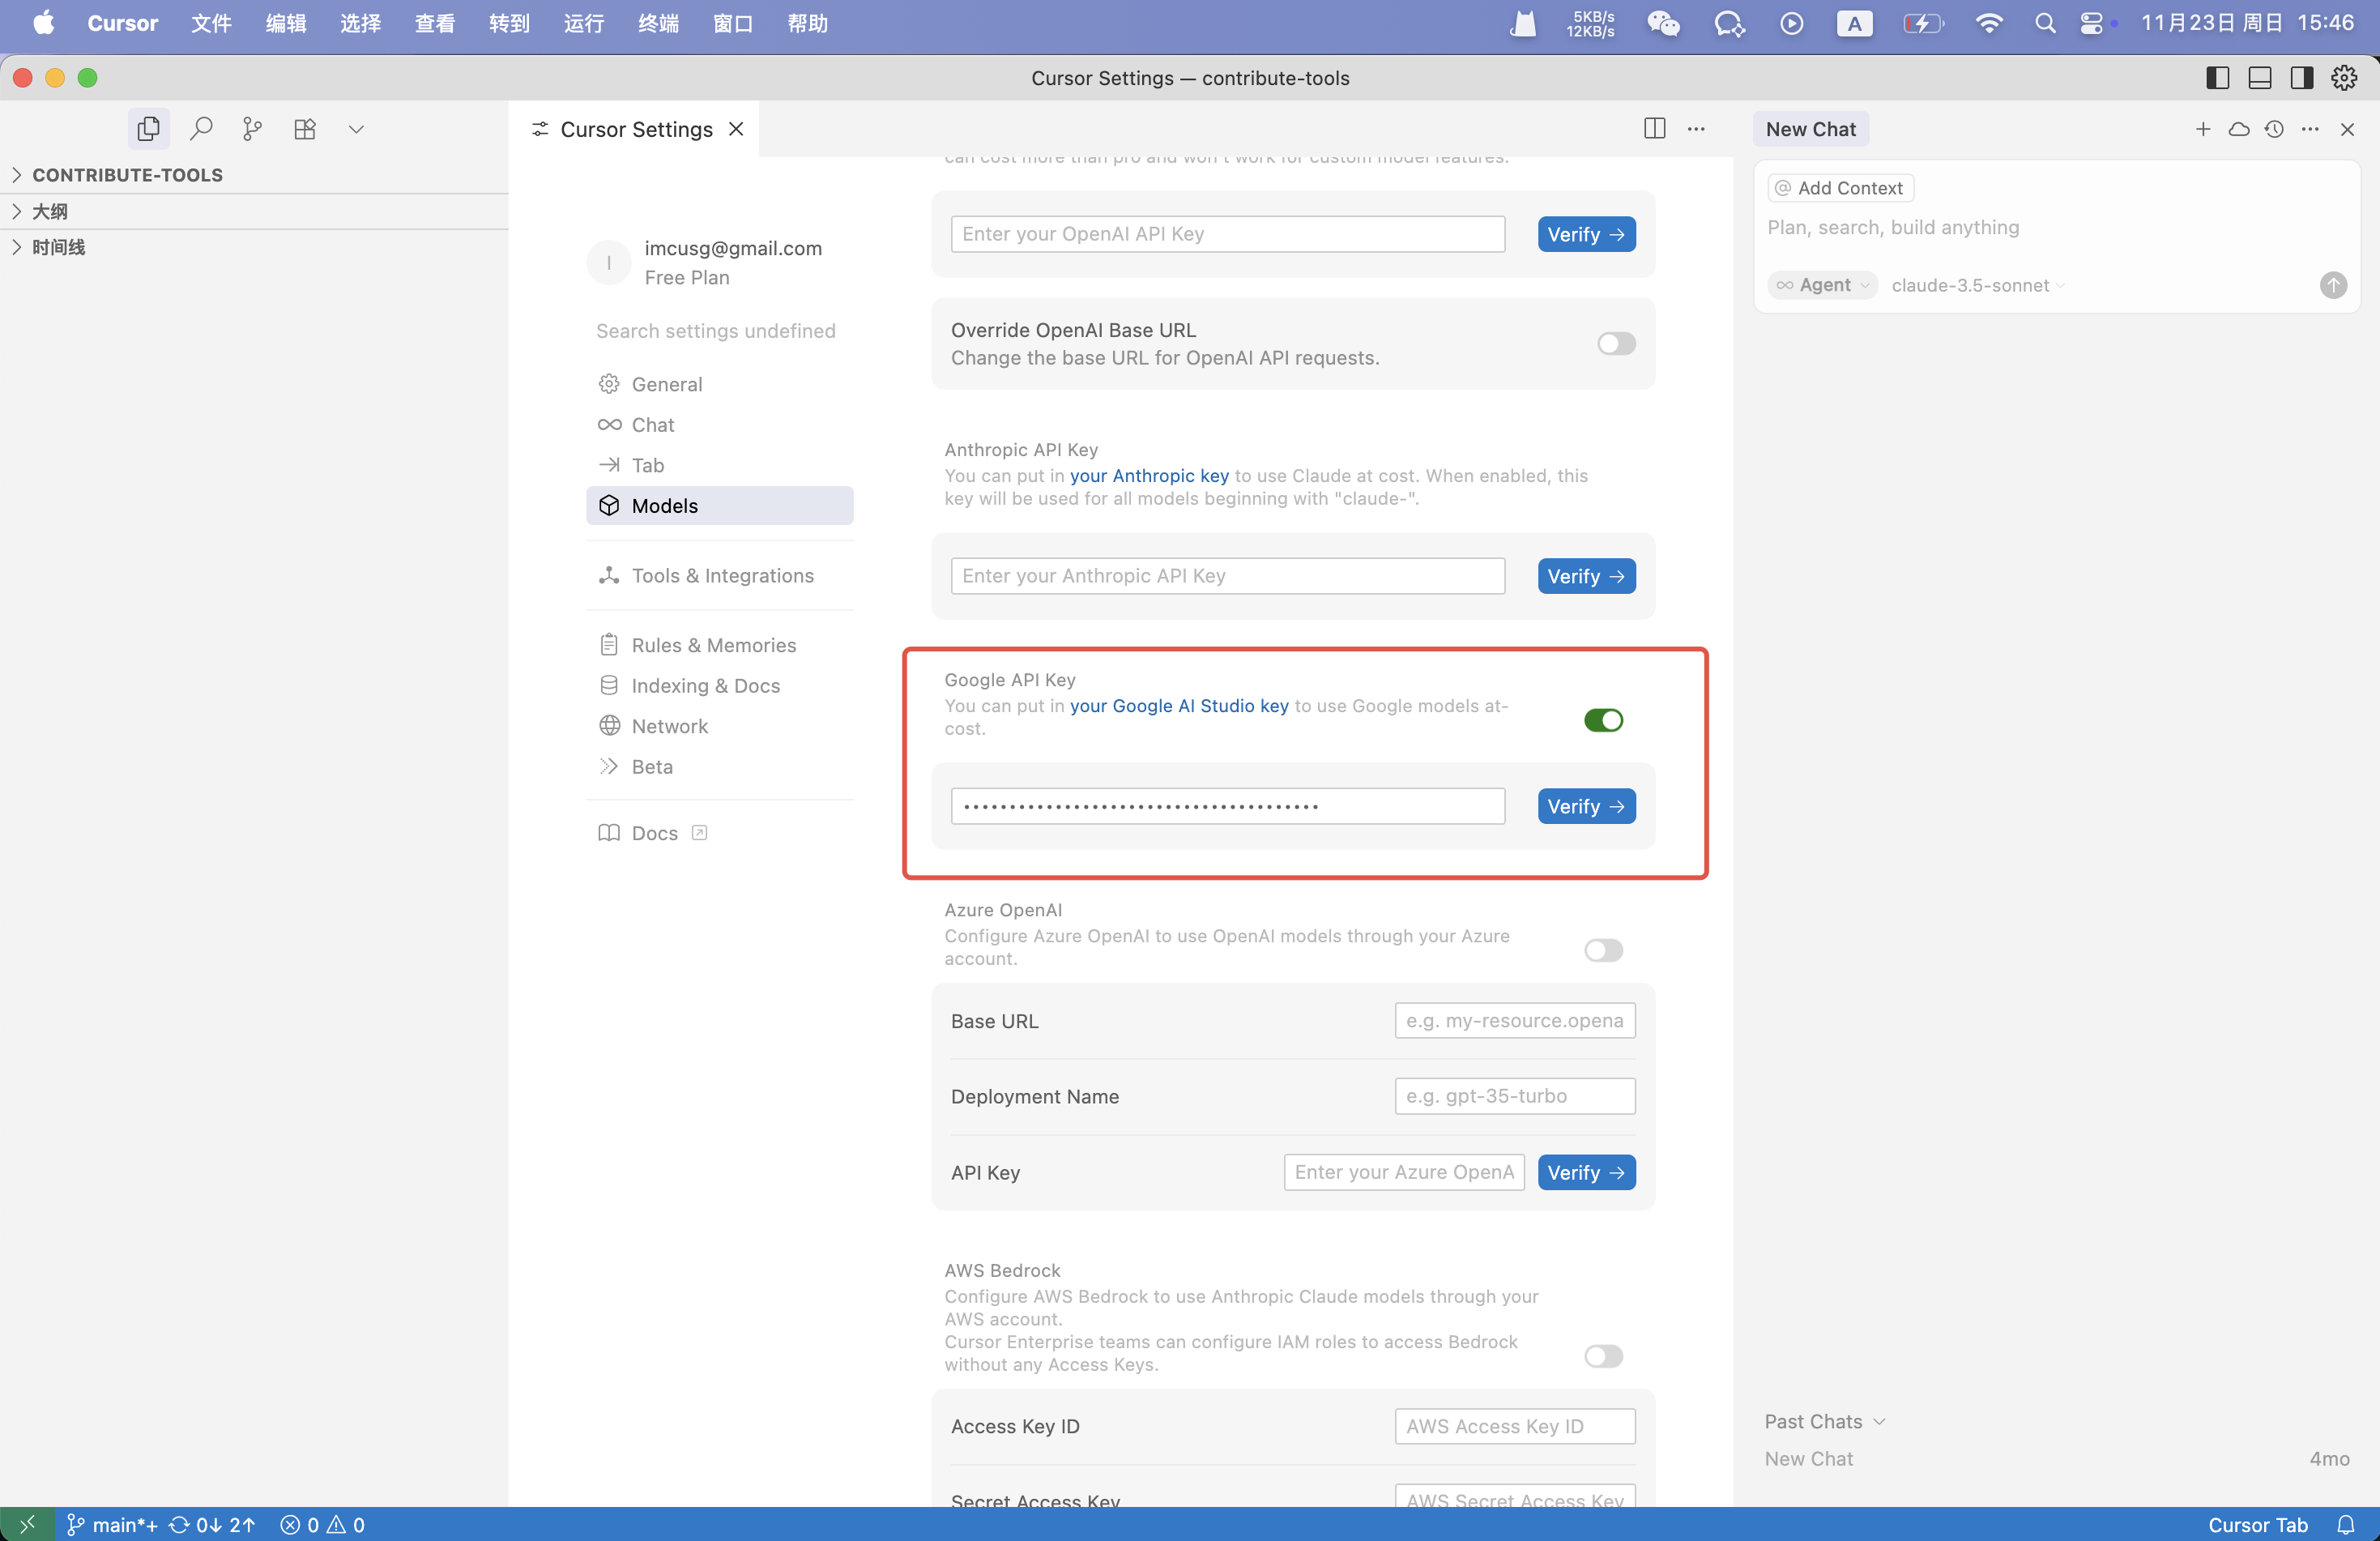
Task: Open the Search magnifier in sidebar
Action: [201, 129]
